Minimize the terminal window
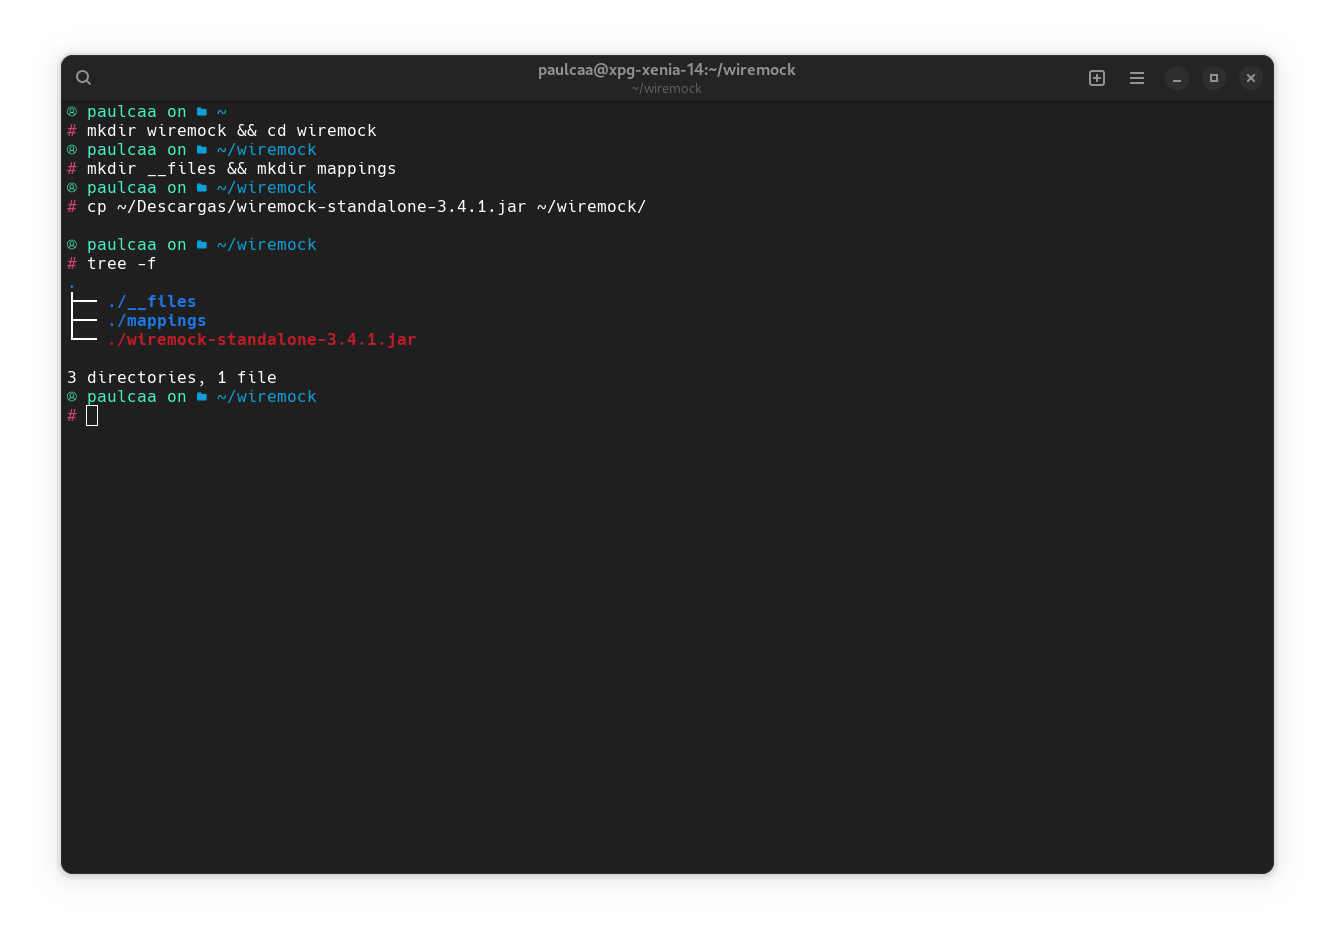This screenshot has height=941, width=1335. (x=1177, y=78)
